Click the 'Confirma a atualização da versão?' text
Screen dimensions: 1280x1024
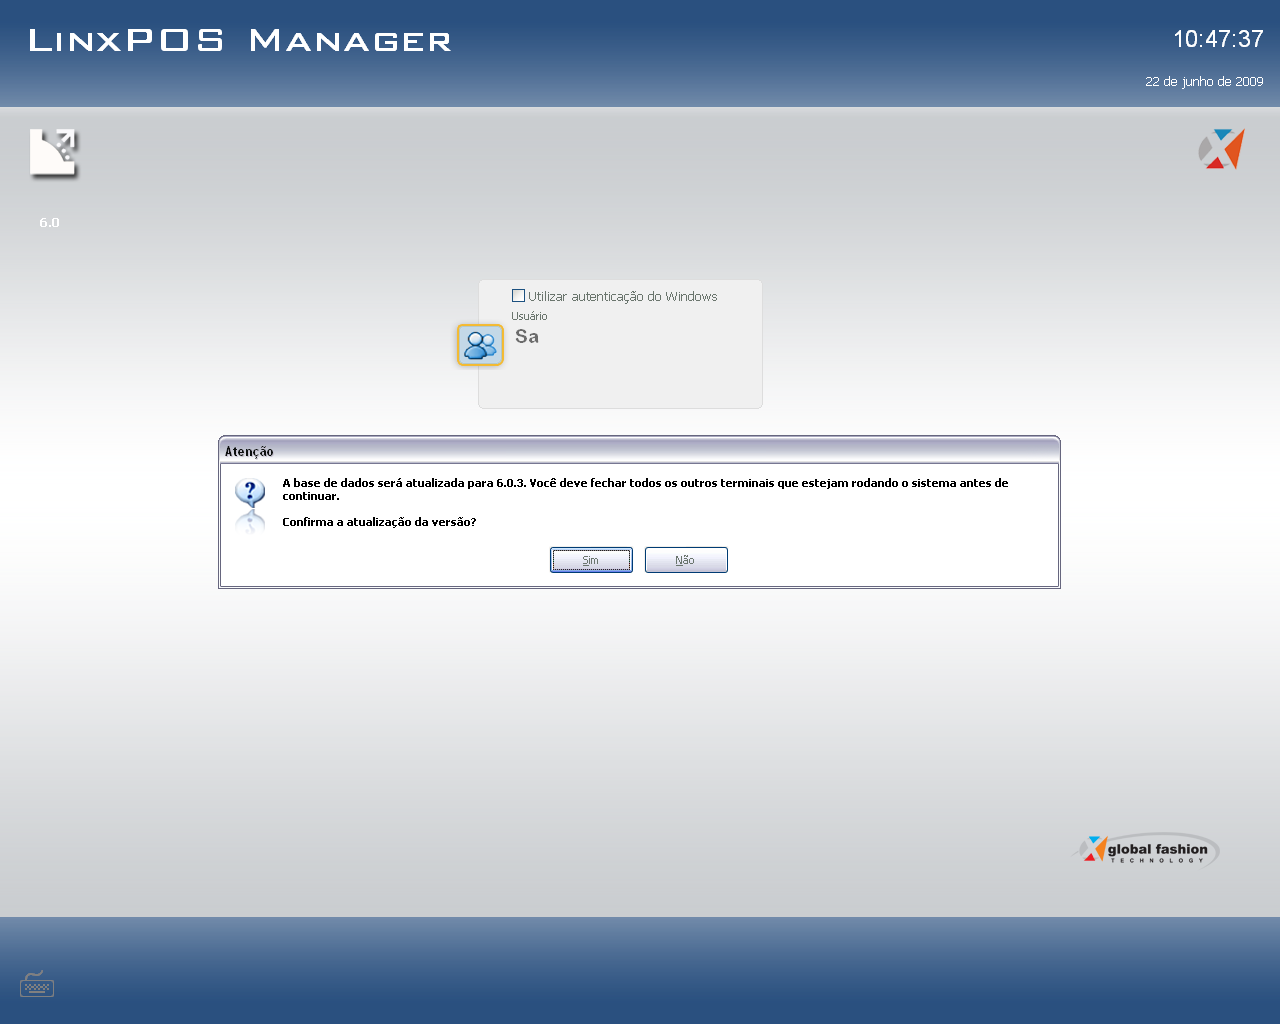click(379, 522)
